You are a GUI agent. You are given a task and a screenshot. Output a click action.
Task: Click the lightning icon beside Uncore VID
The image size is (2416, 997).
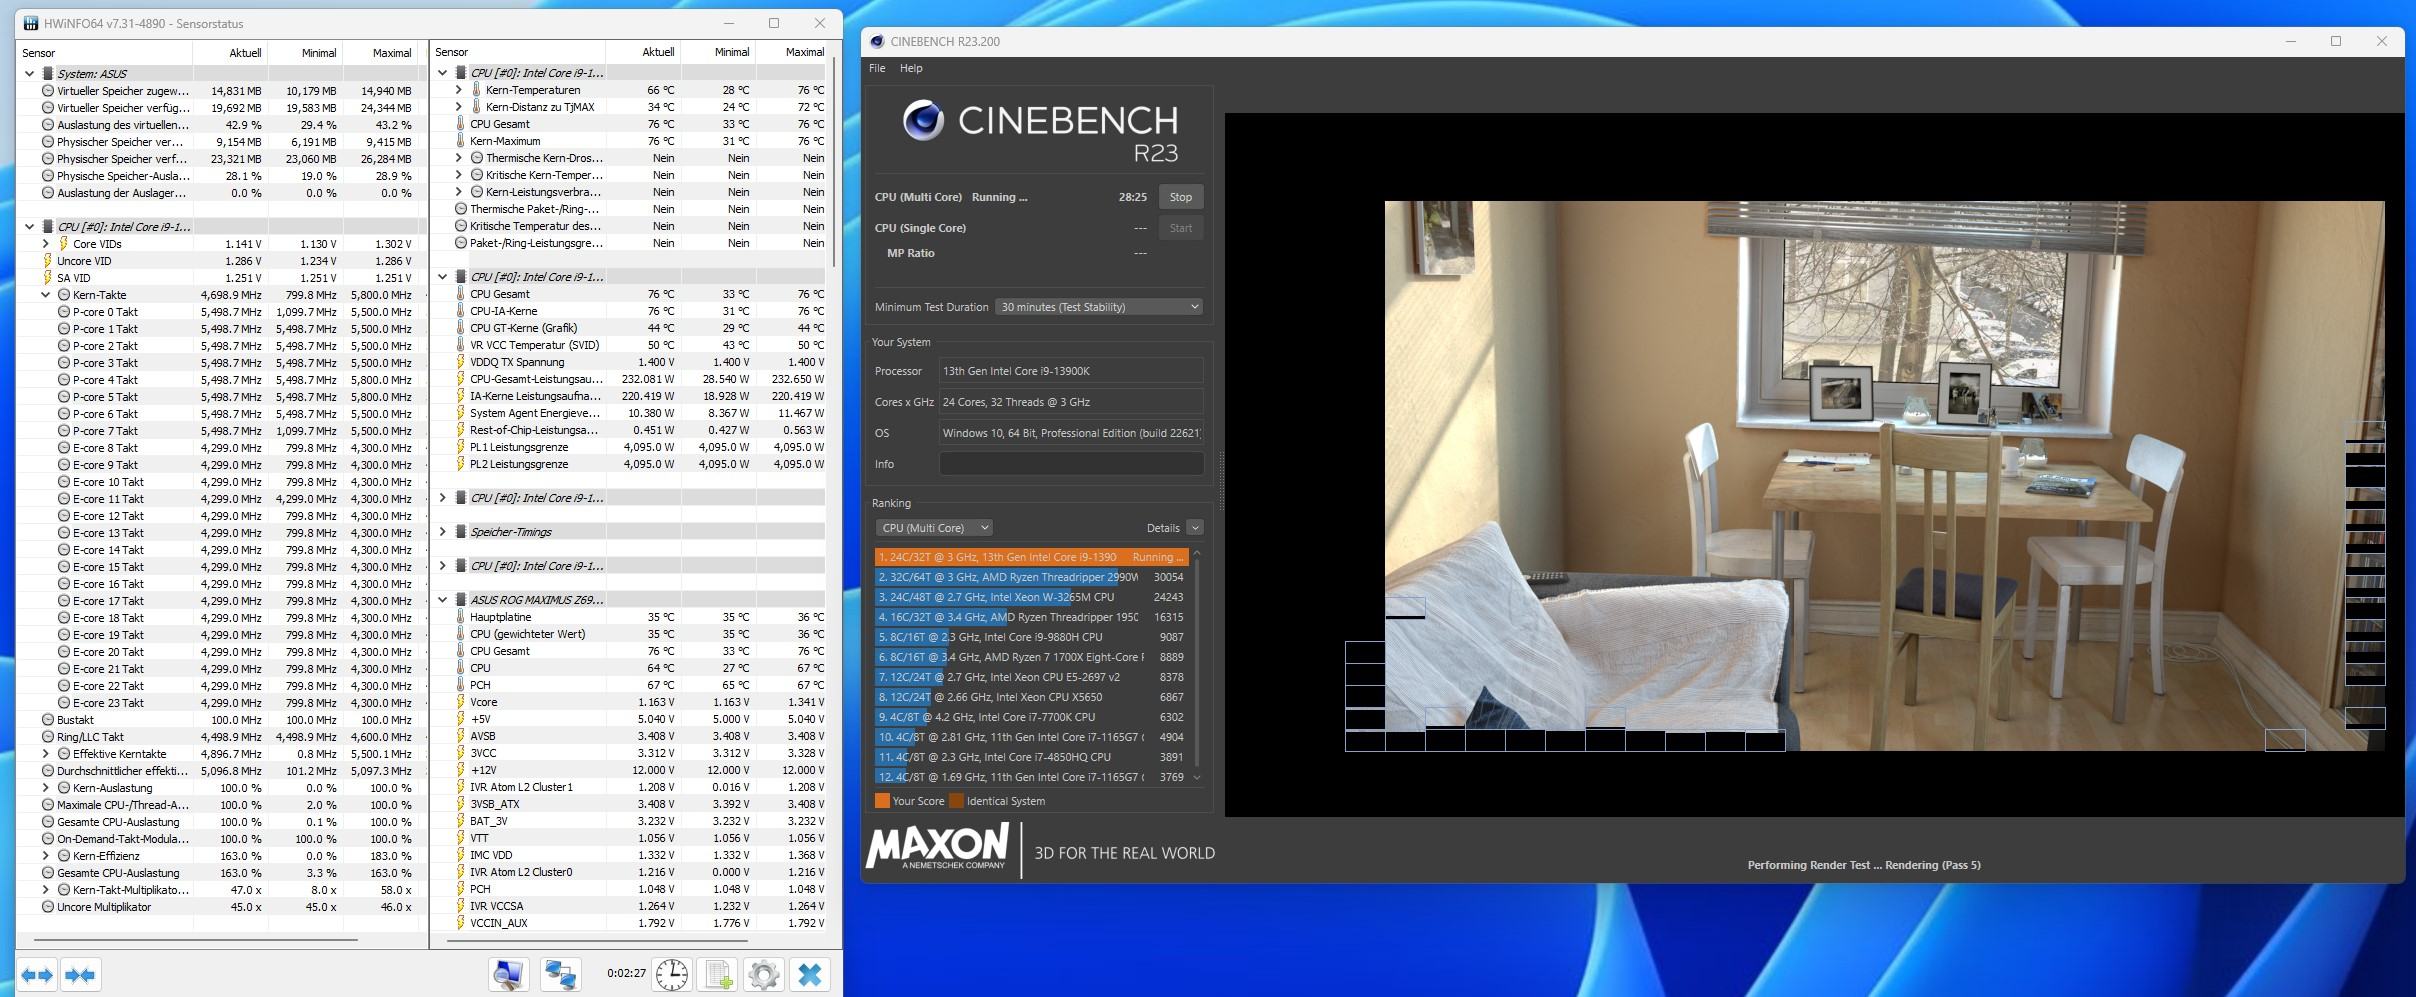(x=47, y=261)
